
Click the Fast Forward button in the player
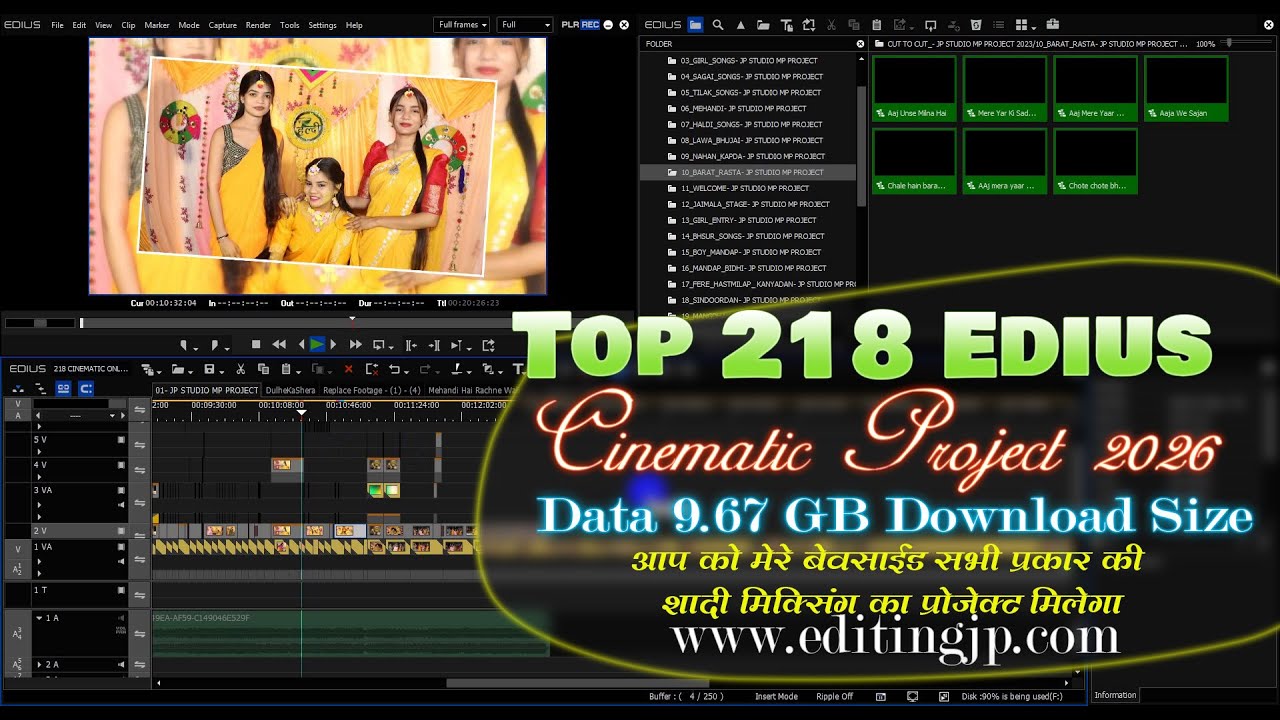pos(355,345)
